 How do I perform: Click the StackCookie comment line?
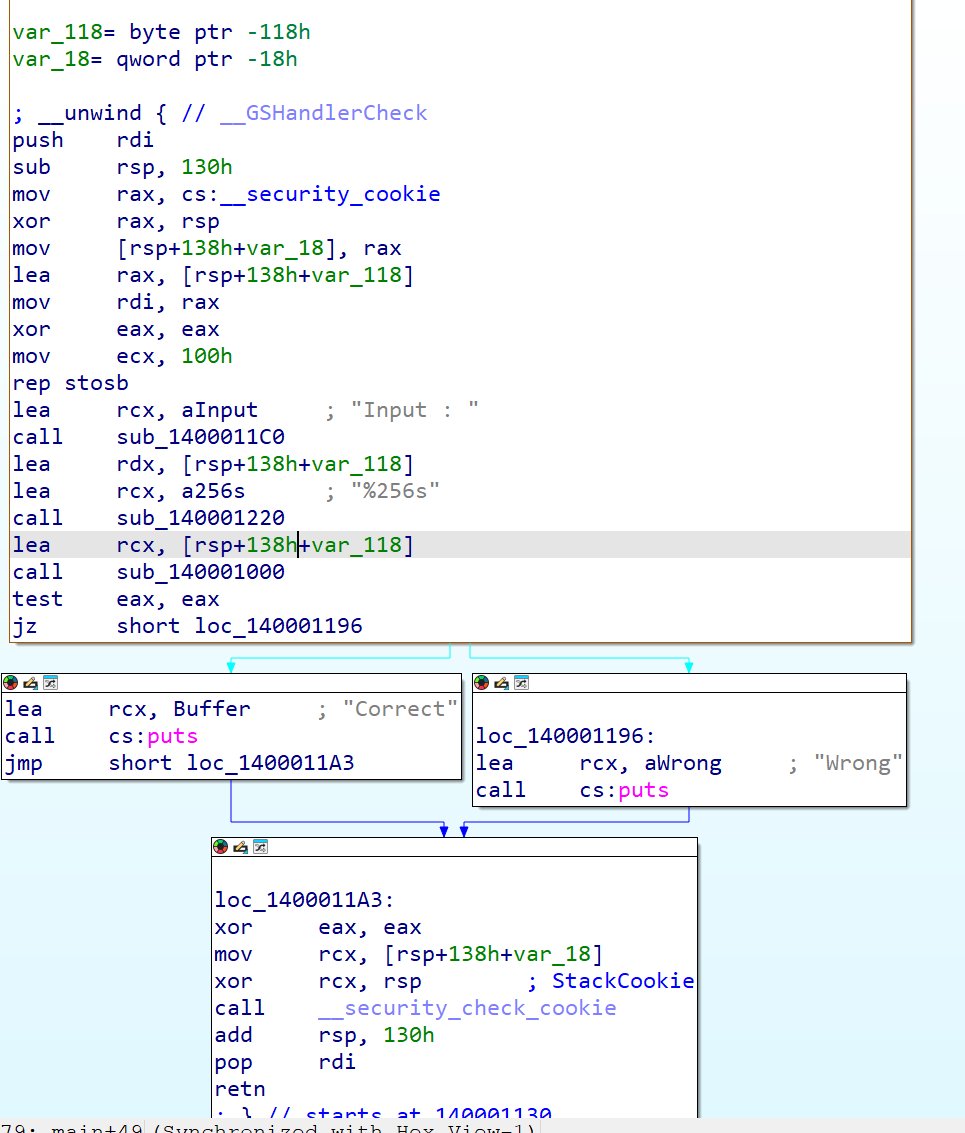[622, 980]
